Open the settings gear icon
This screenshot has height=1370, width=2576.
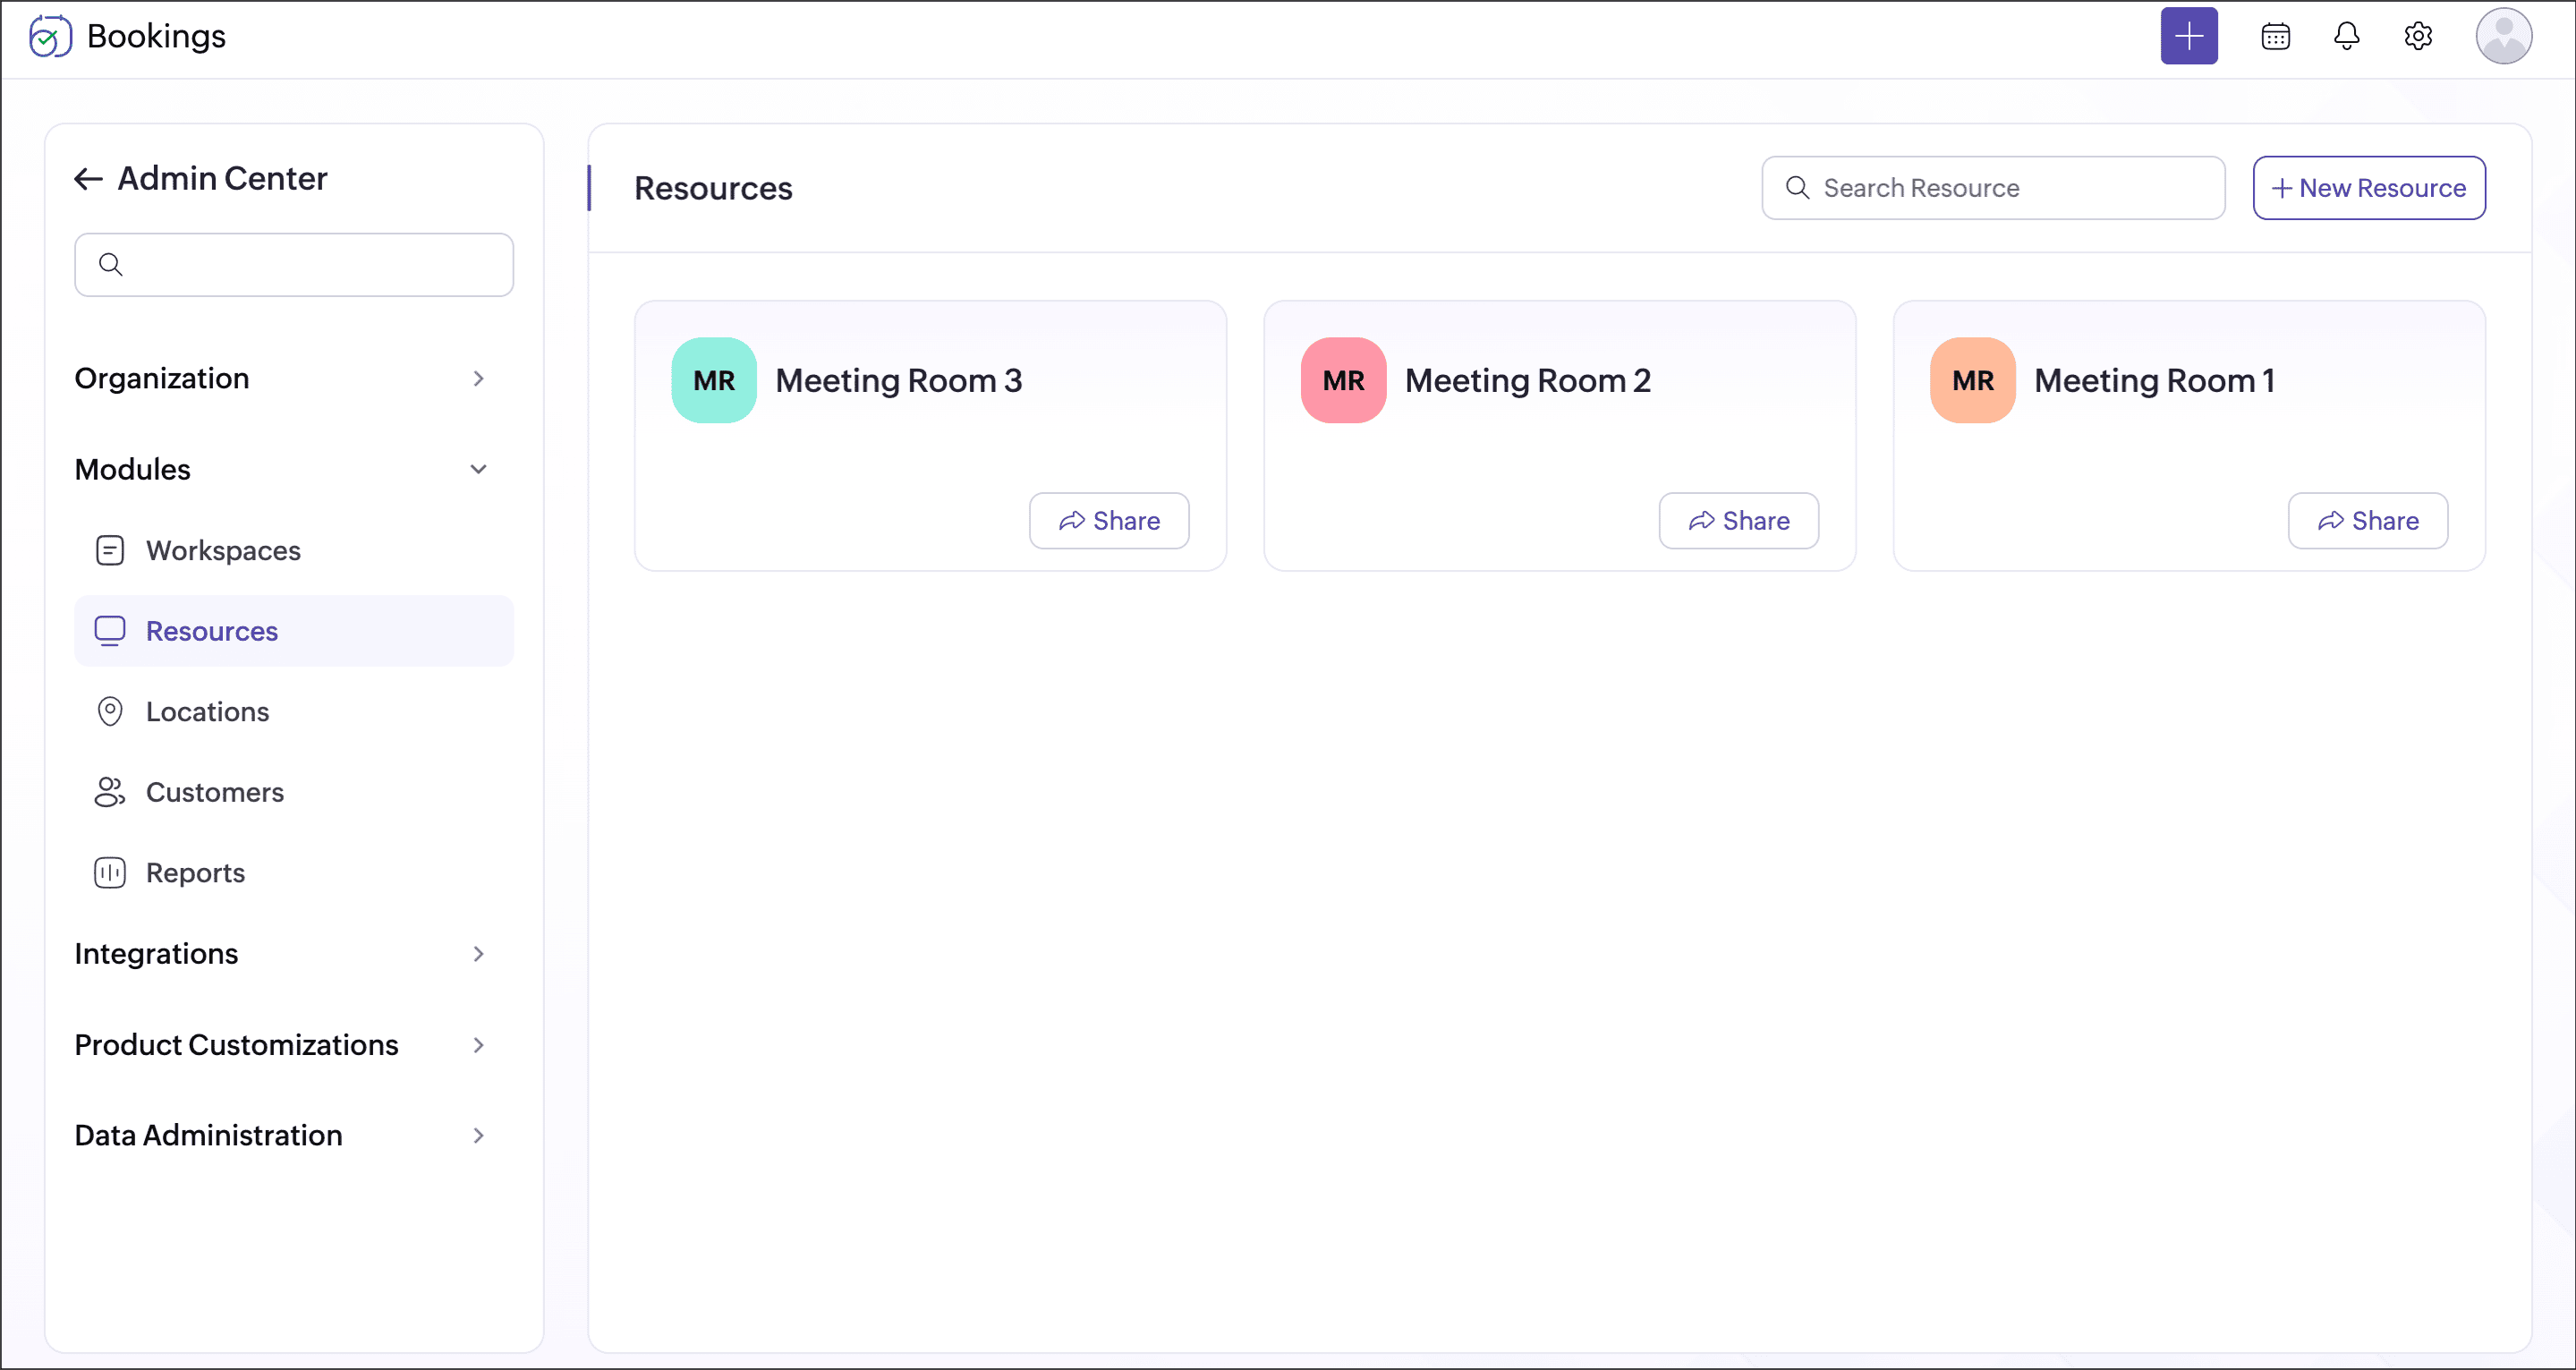point(2418,36)
